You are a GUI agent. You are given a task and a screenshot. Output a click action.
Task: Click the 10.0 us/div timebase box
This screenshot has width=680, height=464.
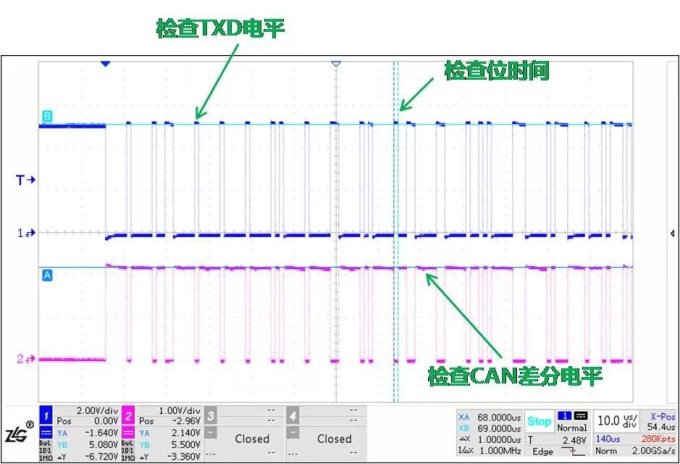[616, 421]
